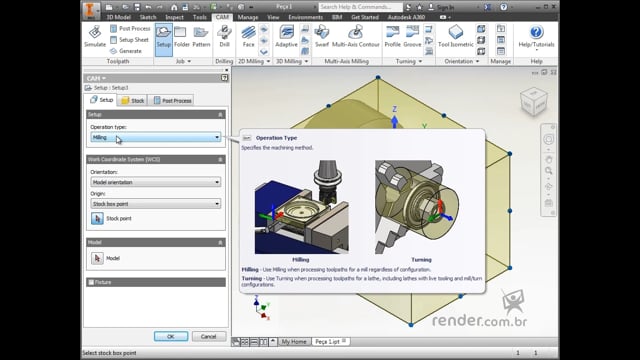This screenshot has width=640, height=360.
Task: Expand the Orientation combo box
Action: click(x=156, y=182)
